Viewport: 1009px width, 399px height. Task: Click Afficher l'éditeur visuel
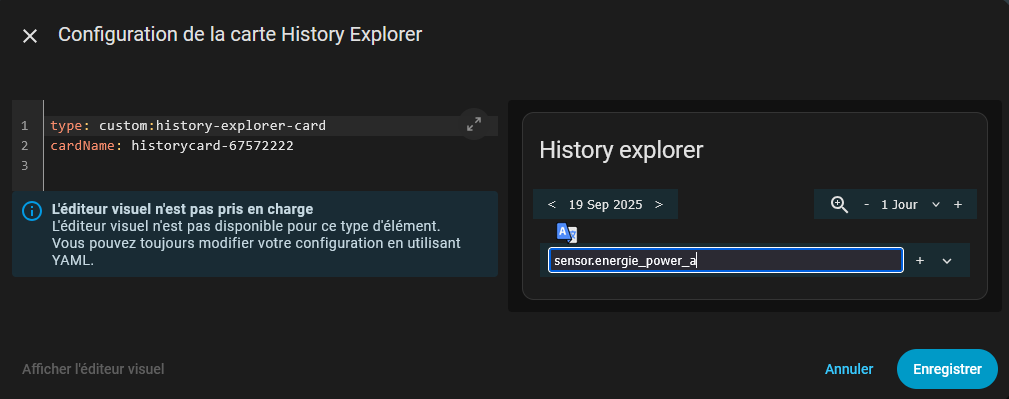pos(93,369)
